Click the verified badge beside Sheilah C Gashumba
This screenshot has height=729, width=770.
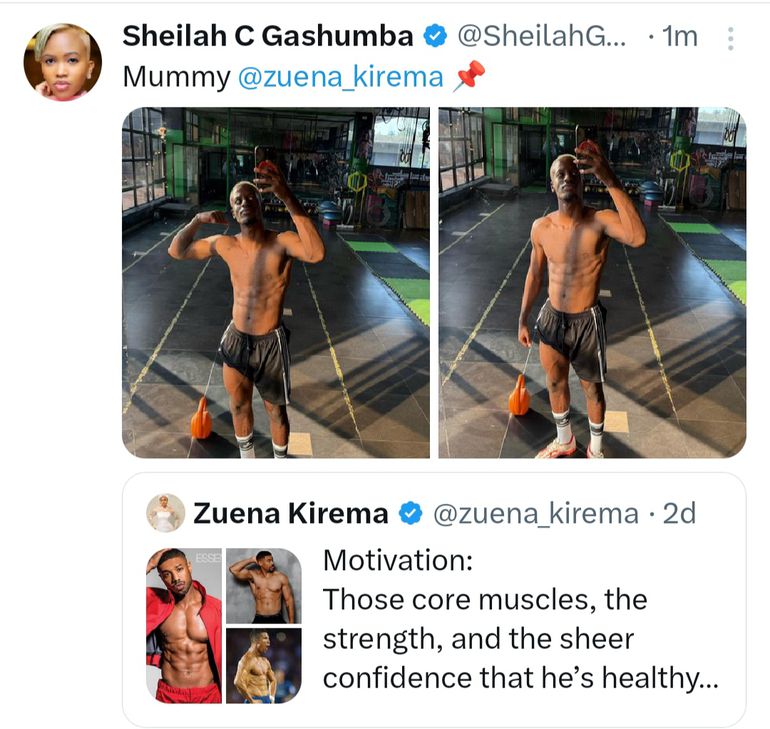[x=435, y=36]
